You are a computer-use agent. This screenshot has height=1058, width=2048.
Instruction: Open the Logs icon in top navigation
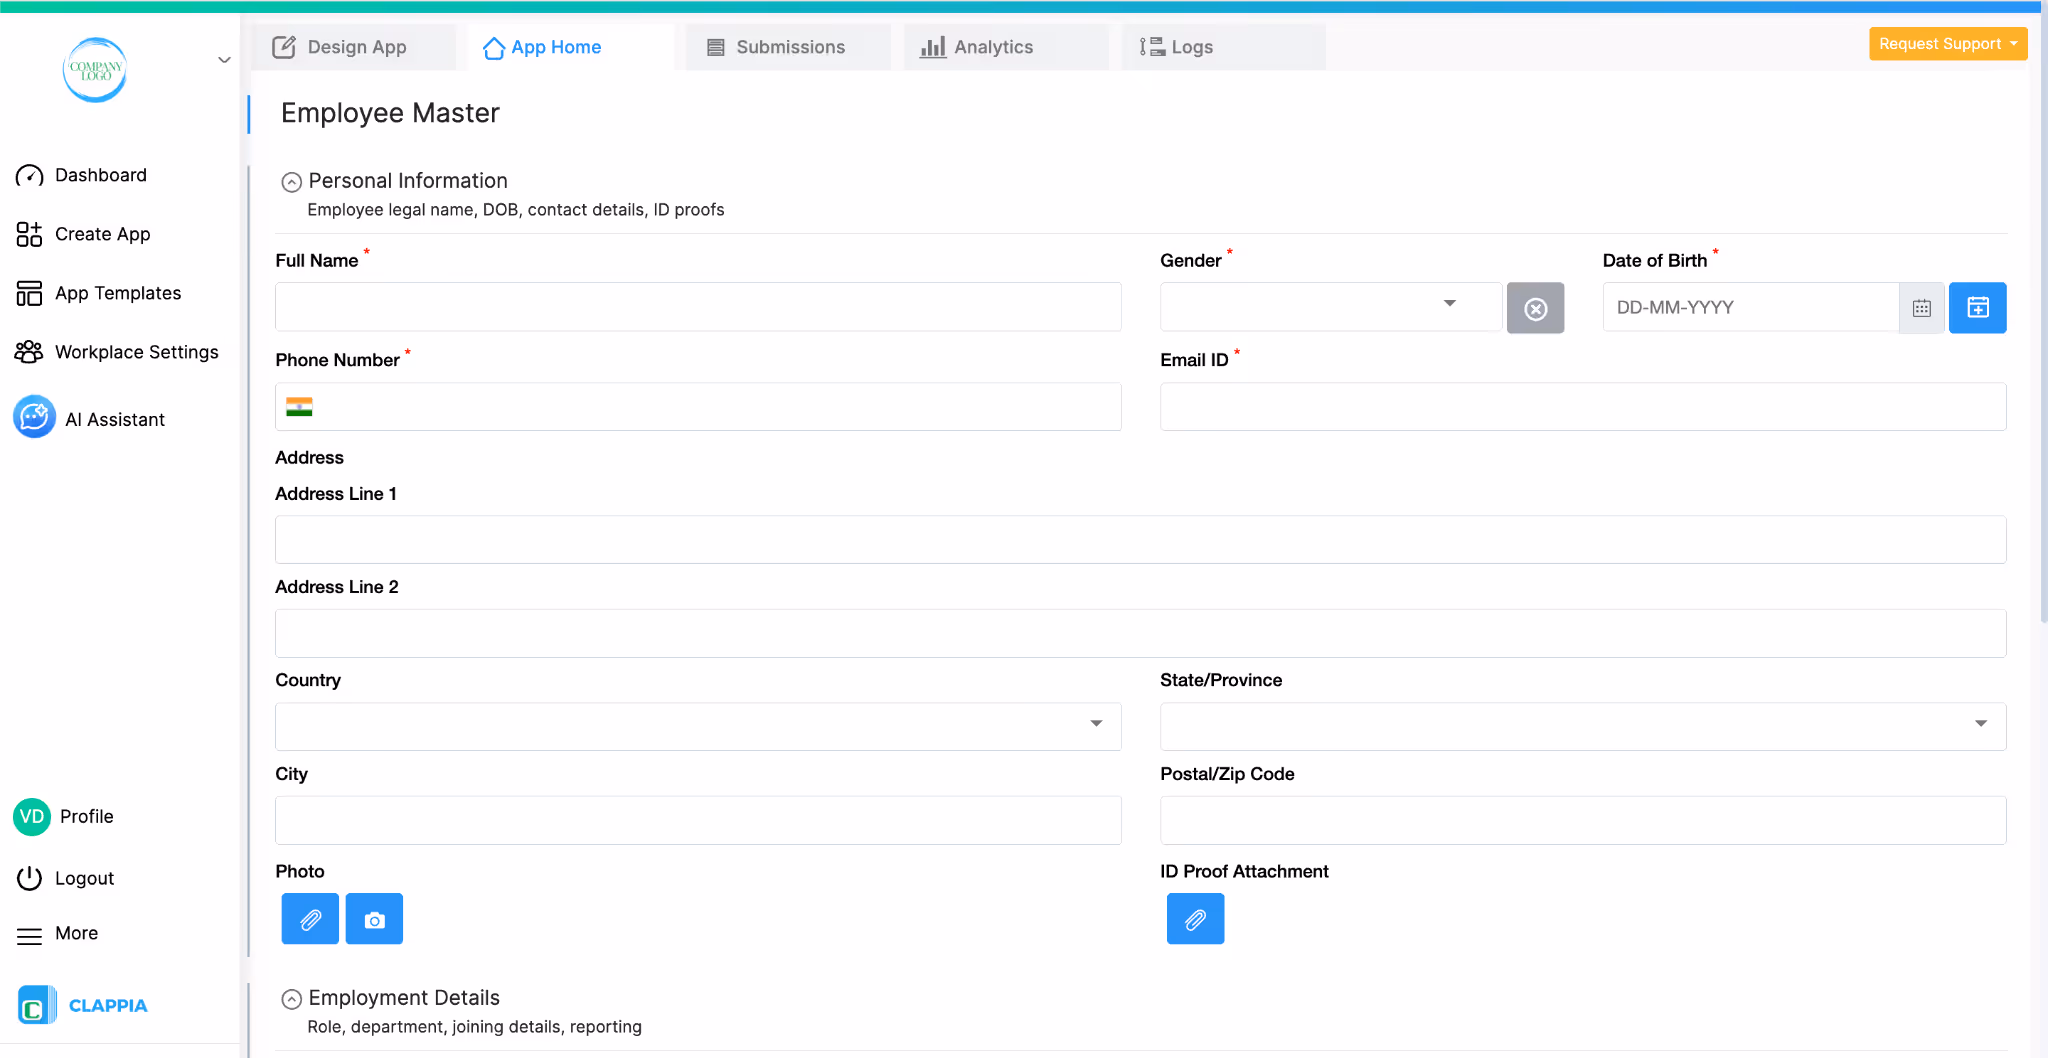[x=1150, y=46]
